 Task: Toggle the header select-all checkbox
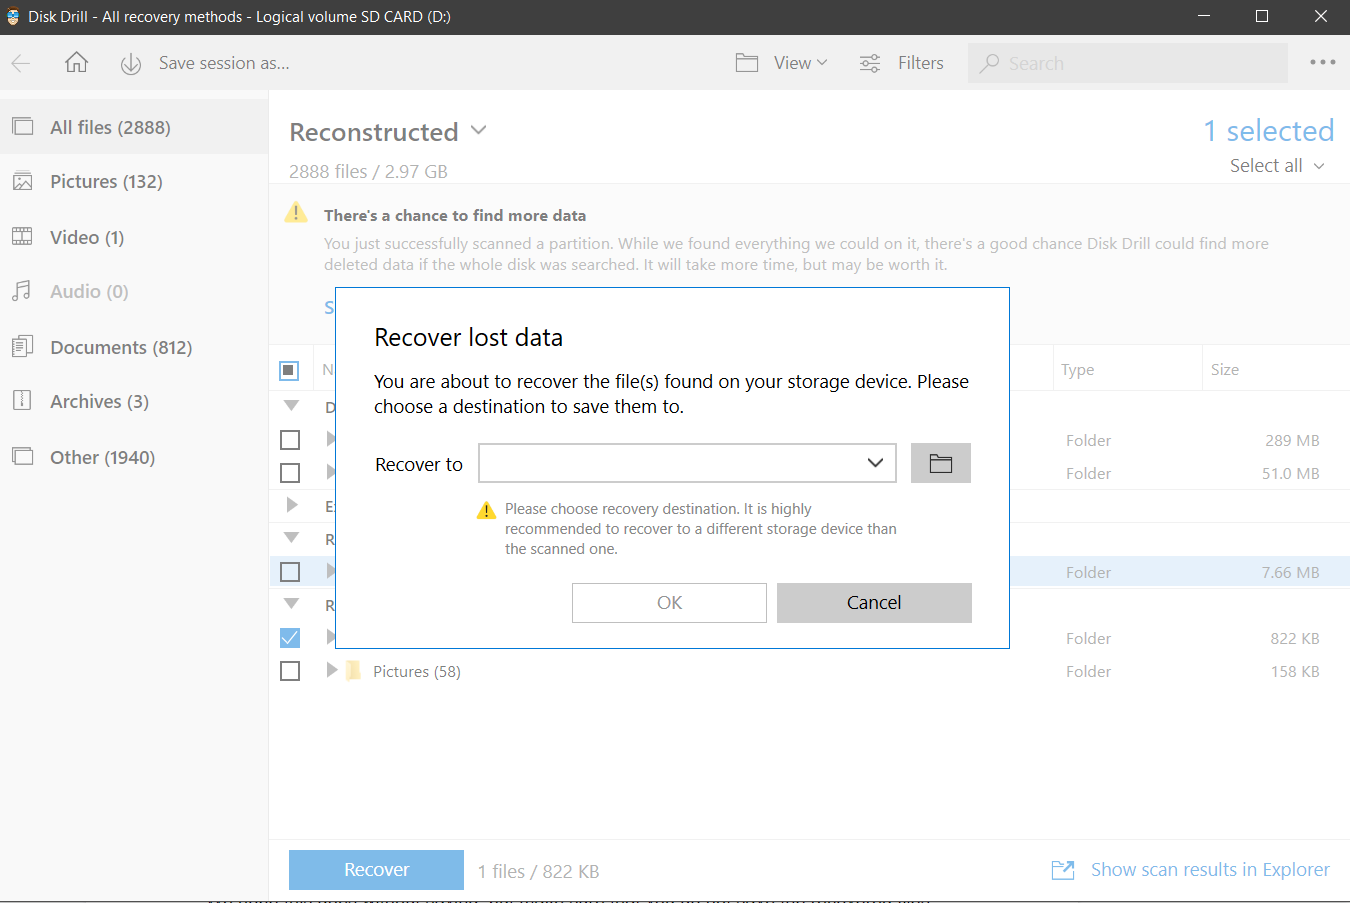(289, 371)
